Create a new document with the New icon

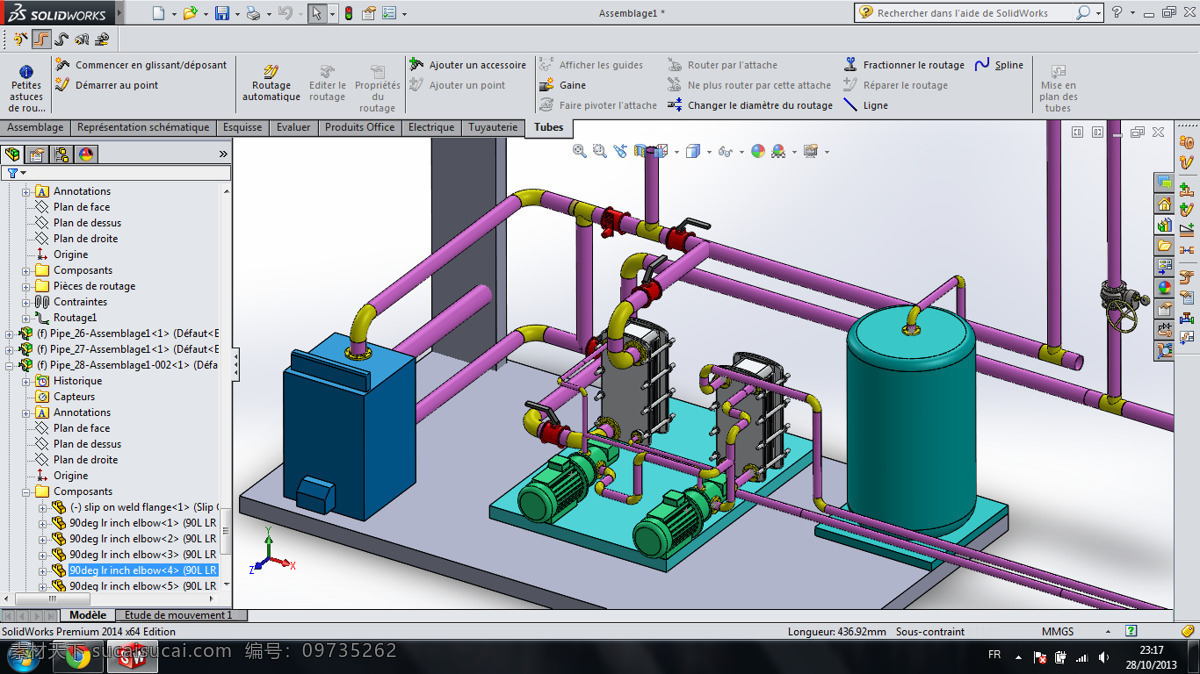pyautogui.click(x=159, y=13)
